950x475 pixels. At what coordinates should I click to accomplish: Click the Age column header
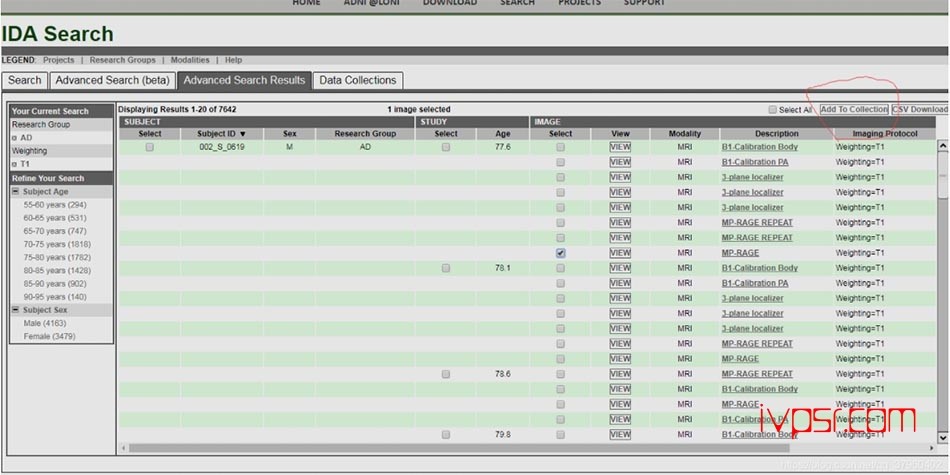pos(503,134)
